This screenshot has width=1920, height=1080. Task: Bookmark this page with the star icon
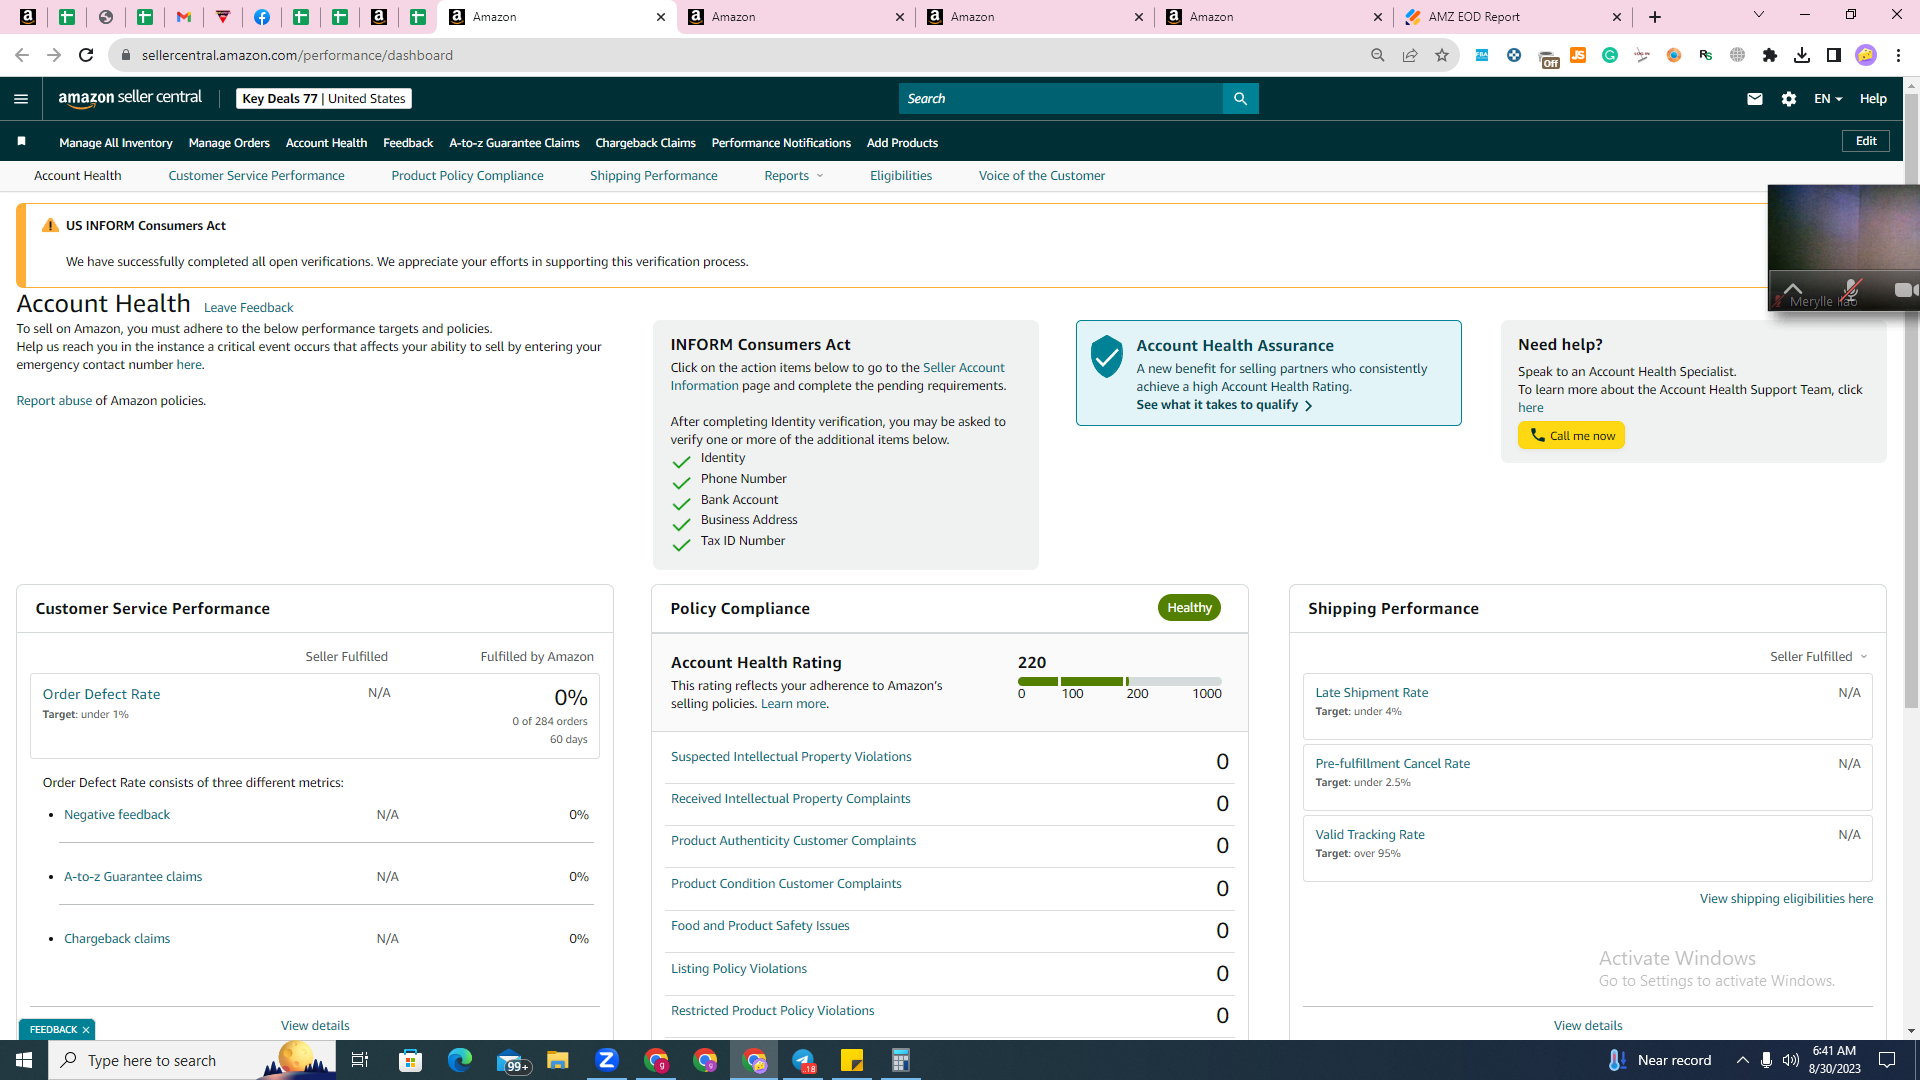tap(1442, 55)
